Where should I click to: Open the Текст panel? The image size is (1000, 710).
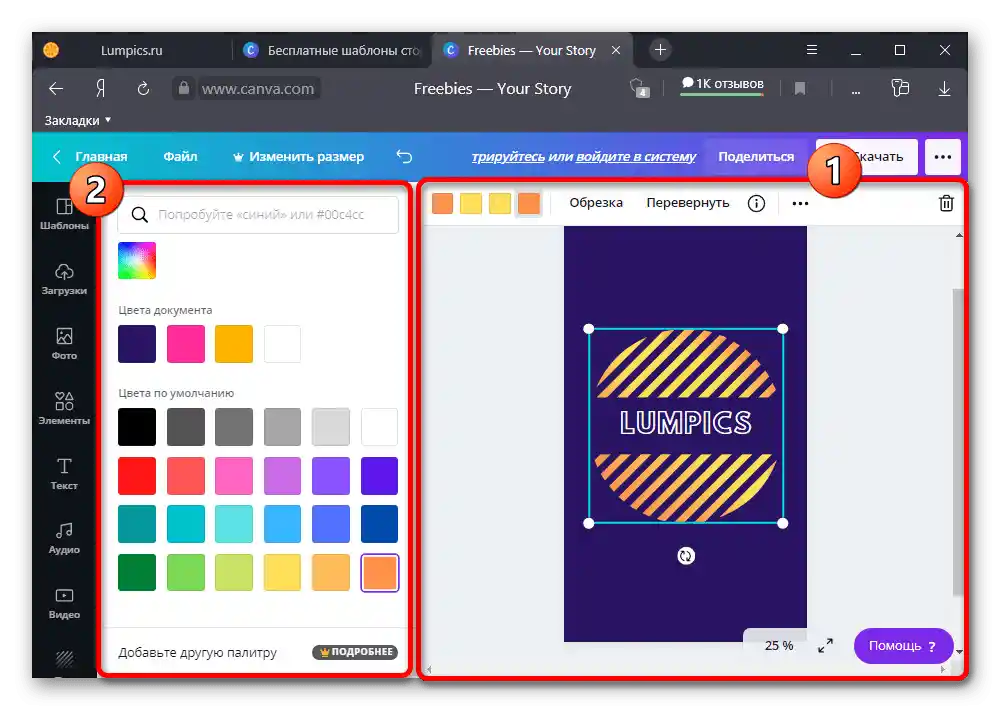pyautogui.click(x=64, y=474)
